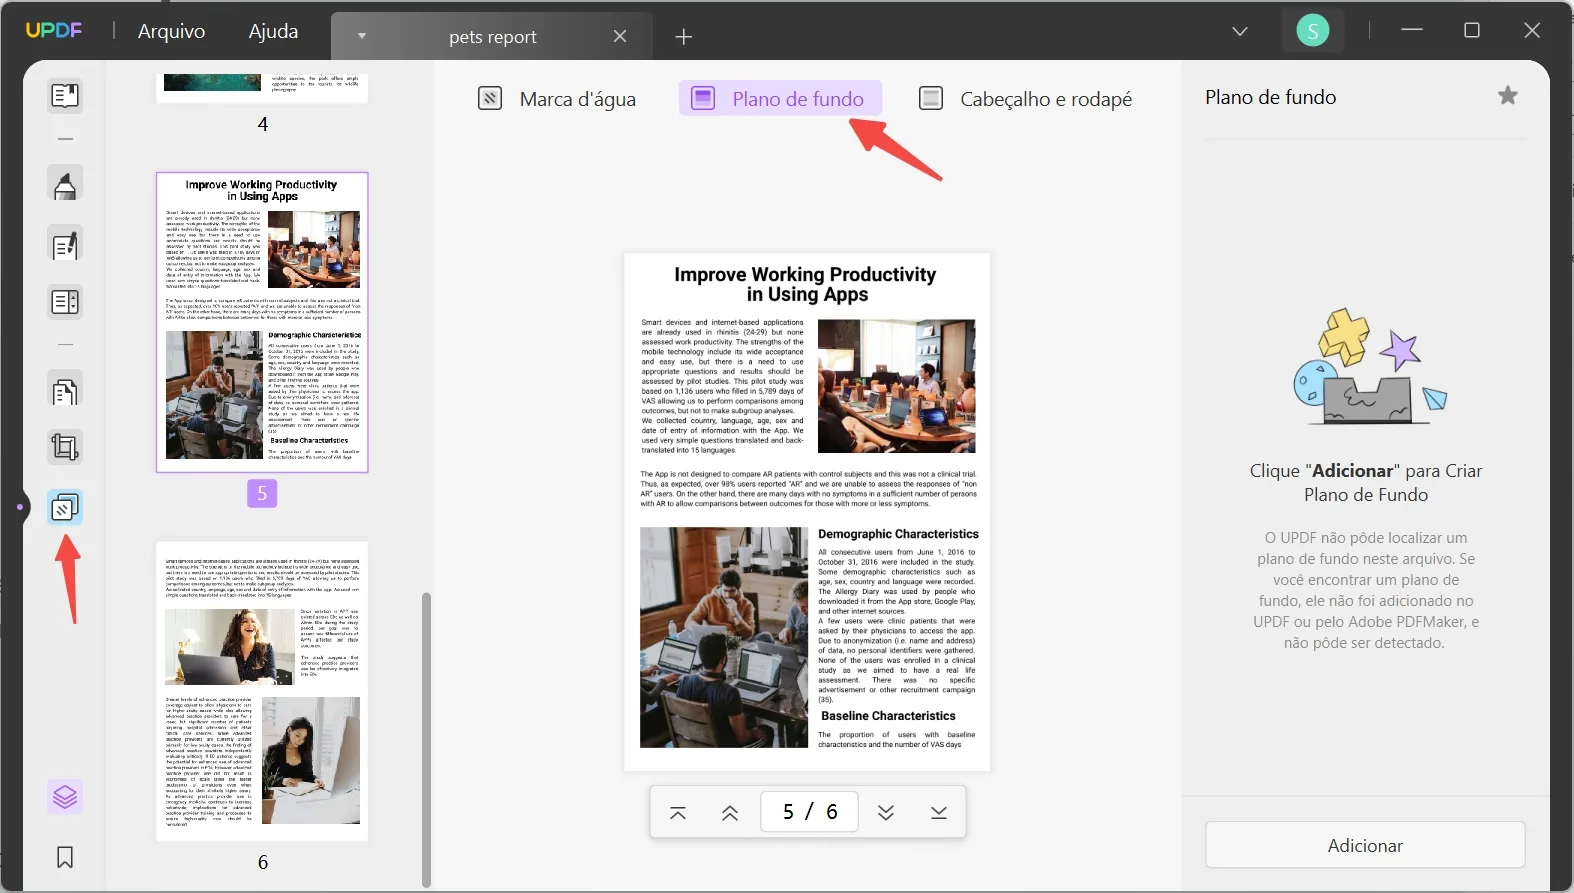Viewport: 1574px width, 893px height.
Task: Switch to Cabeçalho e rodapé tab
Action: [1026, 99]
